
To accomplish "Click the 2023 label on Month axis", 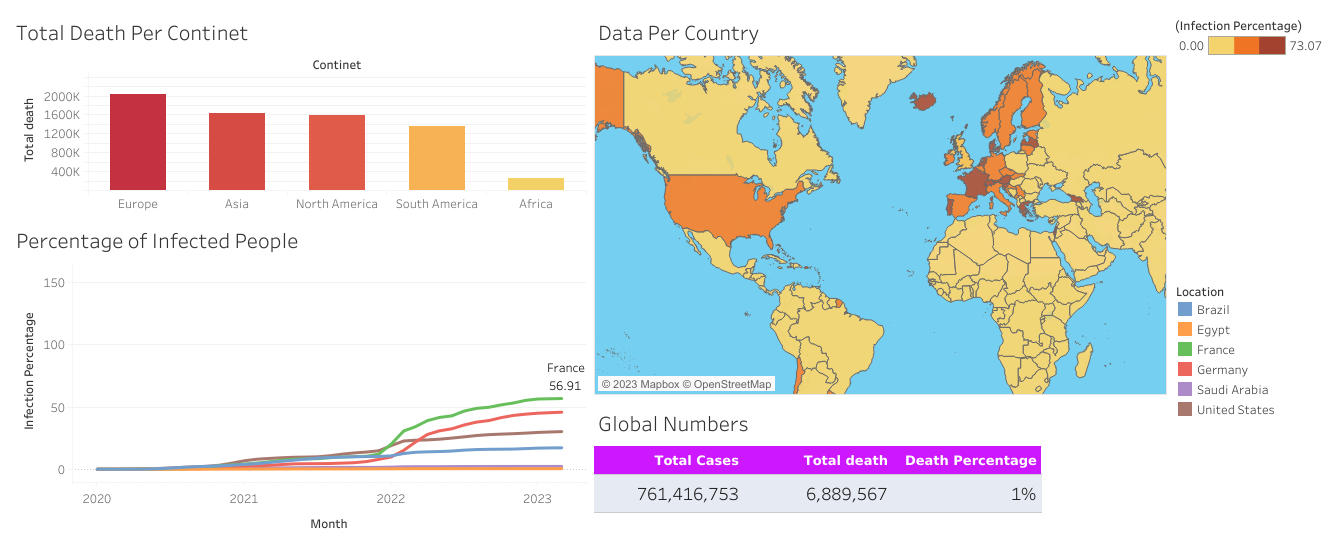I will tap(537, 498).
